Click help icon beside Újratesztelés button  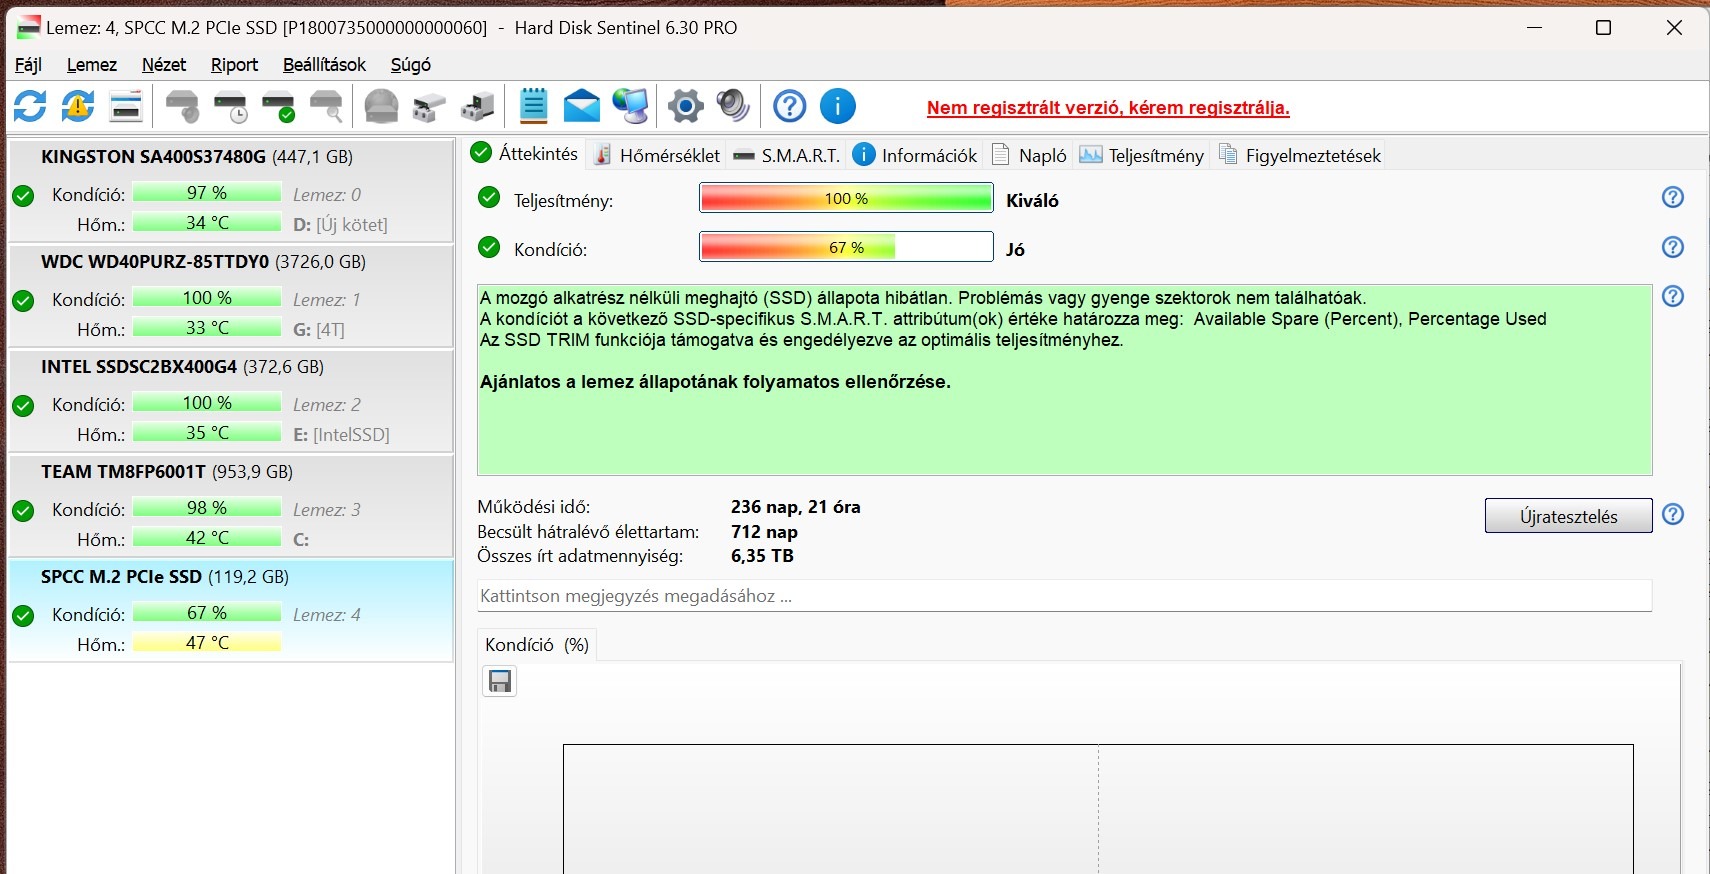click(x=1673, y=514)
